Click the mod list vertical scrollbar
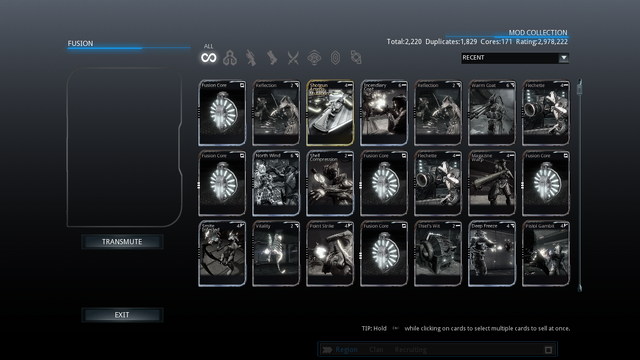640x360 pixels. 579,185
